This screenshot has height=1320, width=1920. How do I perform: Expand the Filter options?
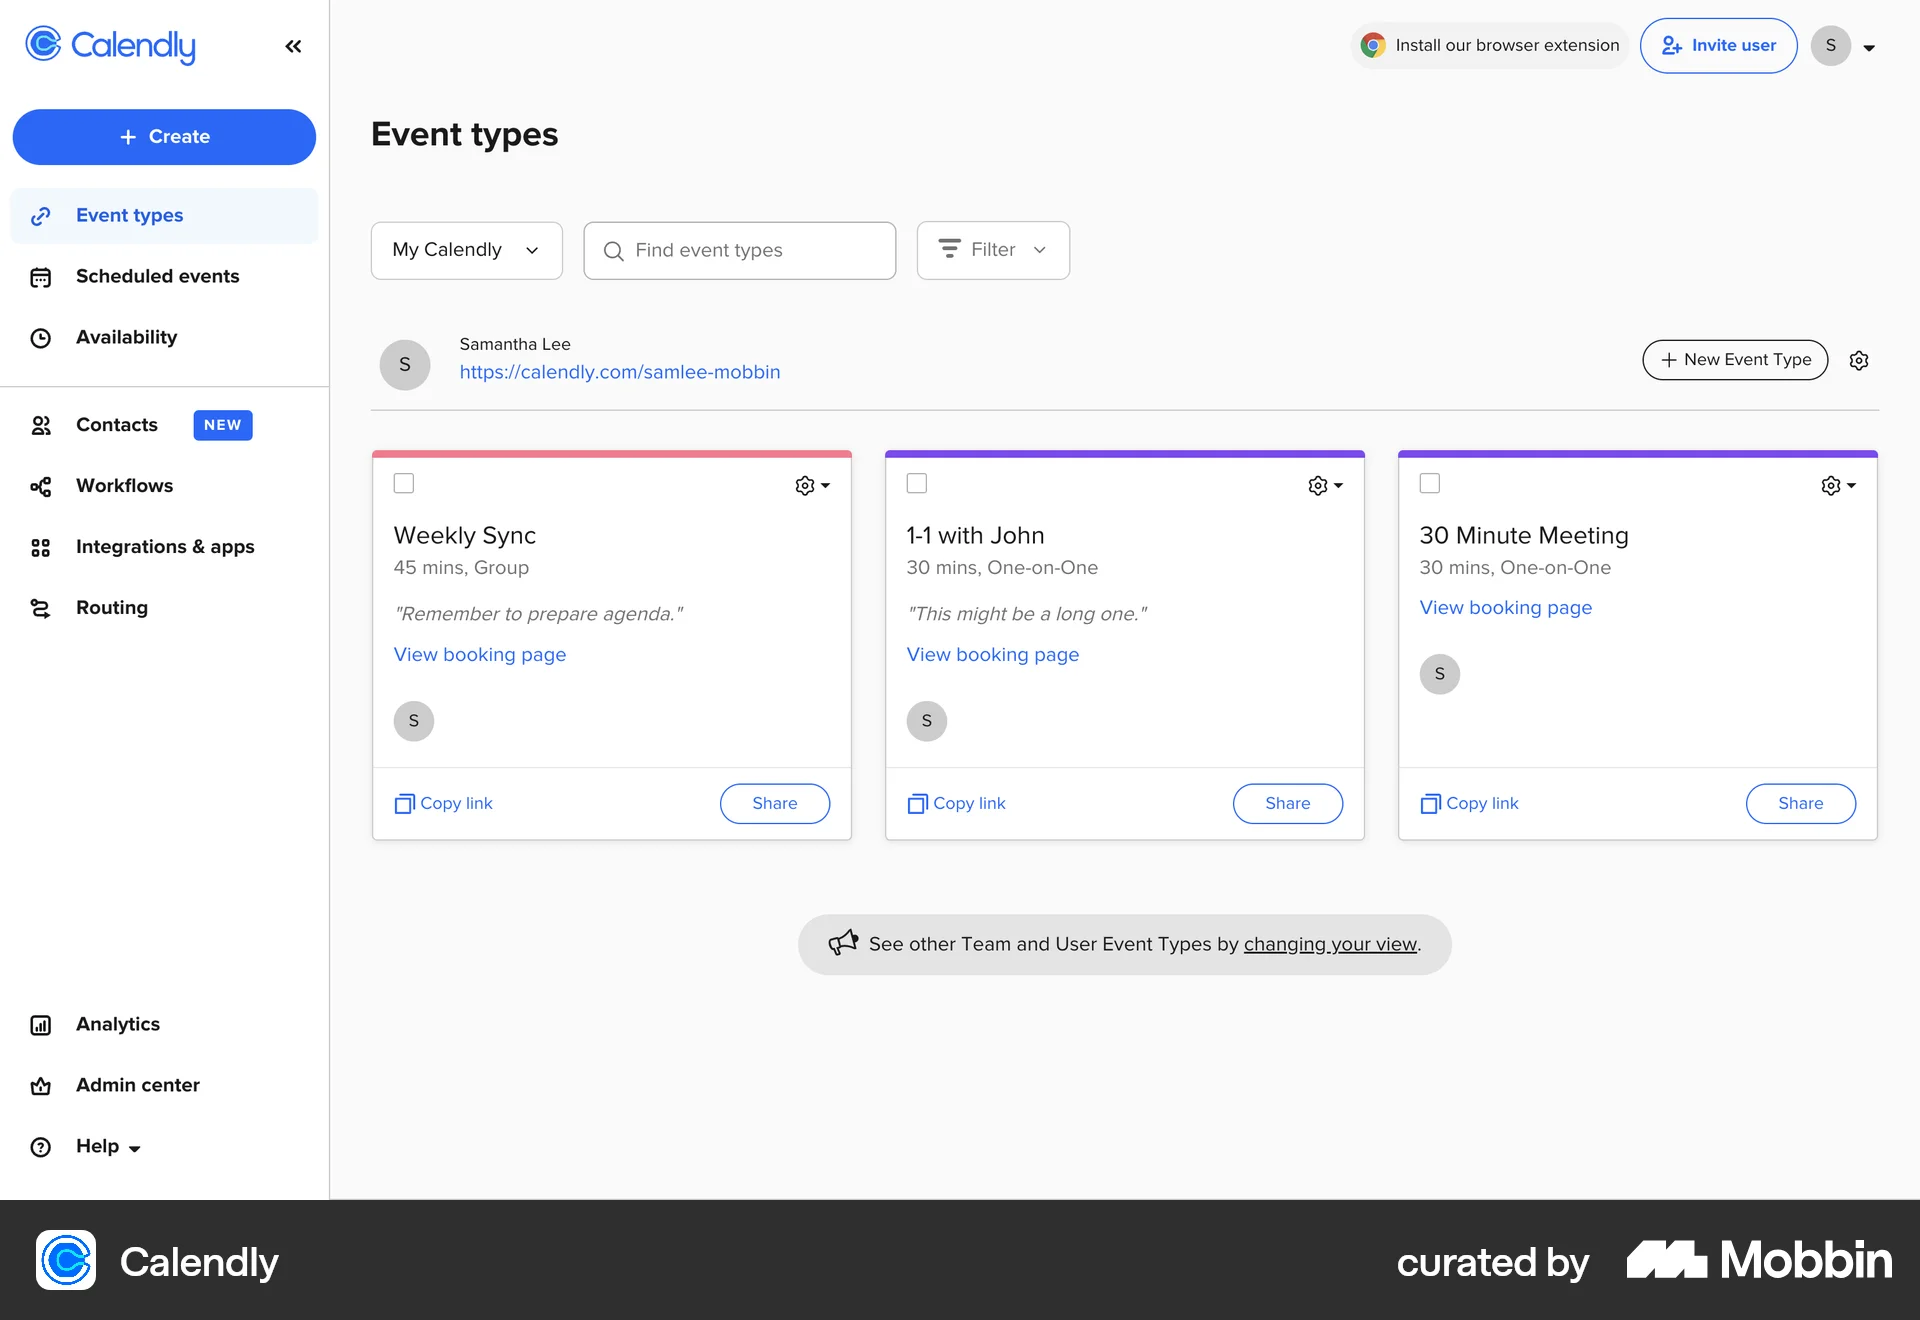point(992,250)
